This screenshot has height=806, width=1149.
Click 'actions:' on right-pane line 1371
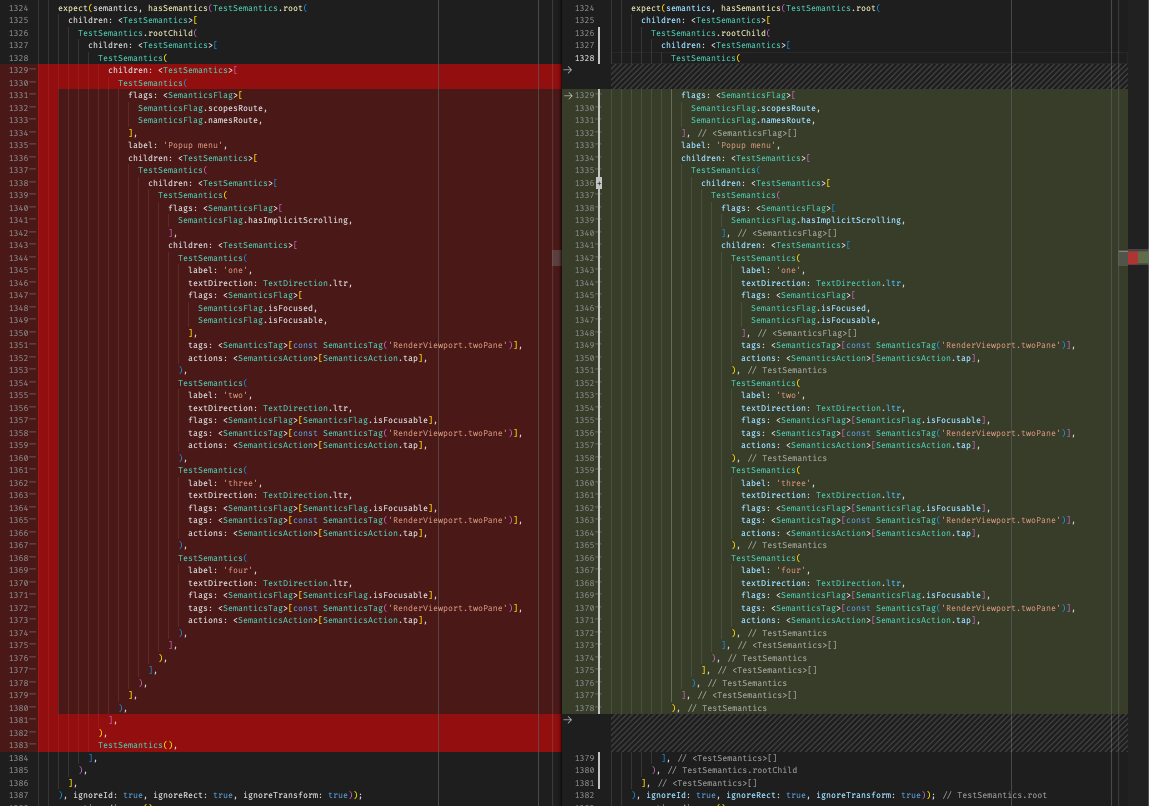761,620
